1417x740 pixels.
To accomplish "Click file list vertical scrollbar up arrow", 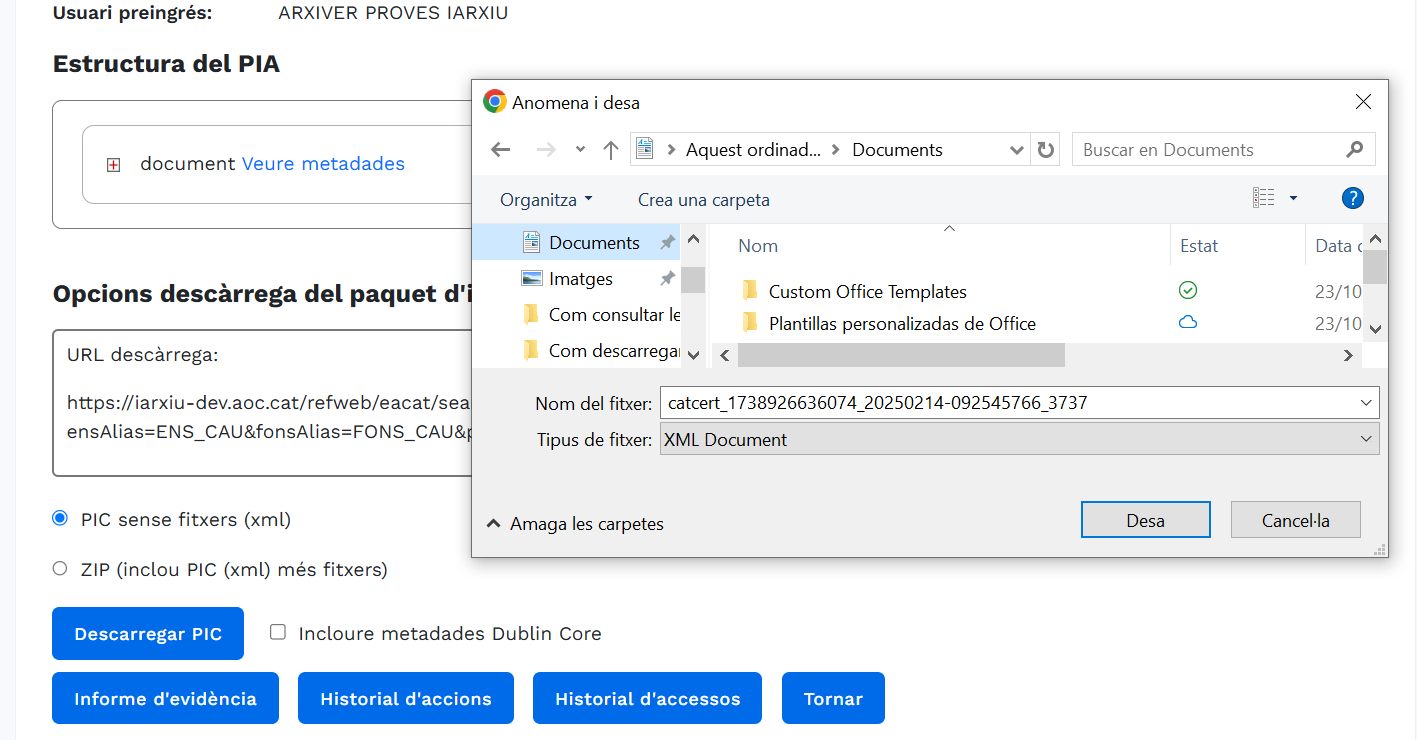I will coord(1375,238).
